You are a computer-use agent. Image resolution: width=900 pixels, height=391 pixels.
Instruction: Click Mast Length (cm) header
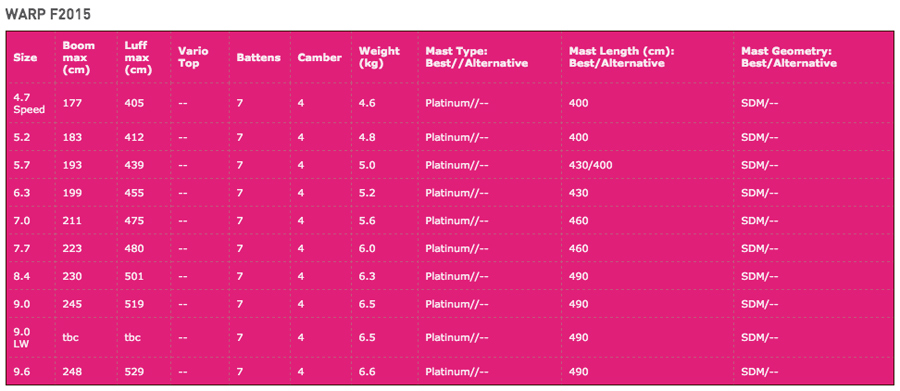pyautogui.click(x=621, y=57)
